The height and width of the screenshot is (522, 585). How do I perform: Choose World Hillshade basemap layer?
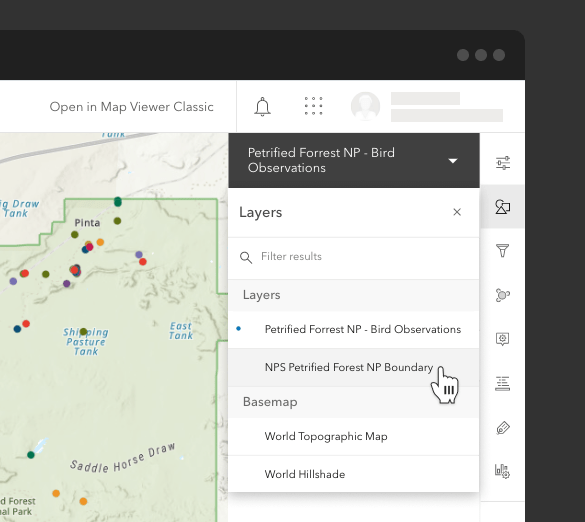click(354, 474)
